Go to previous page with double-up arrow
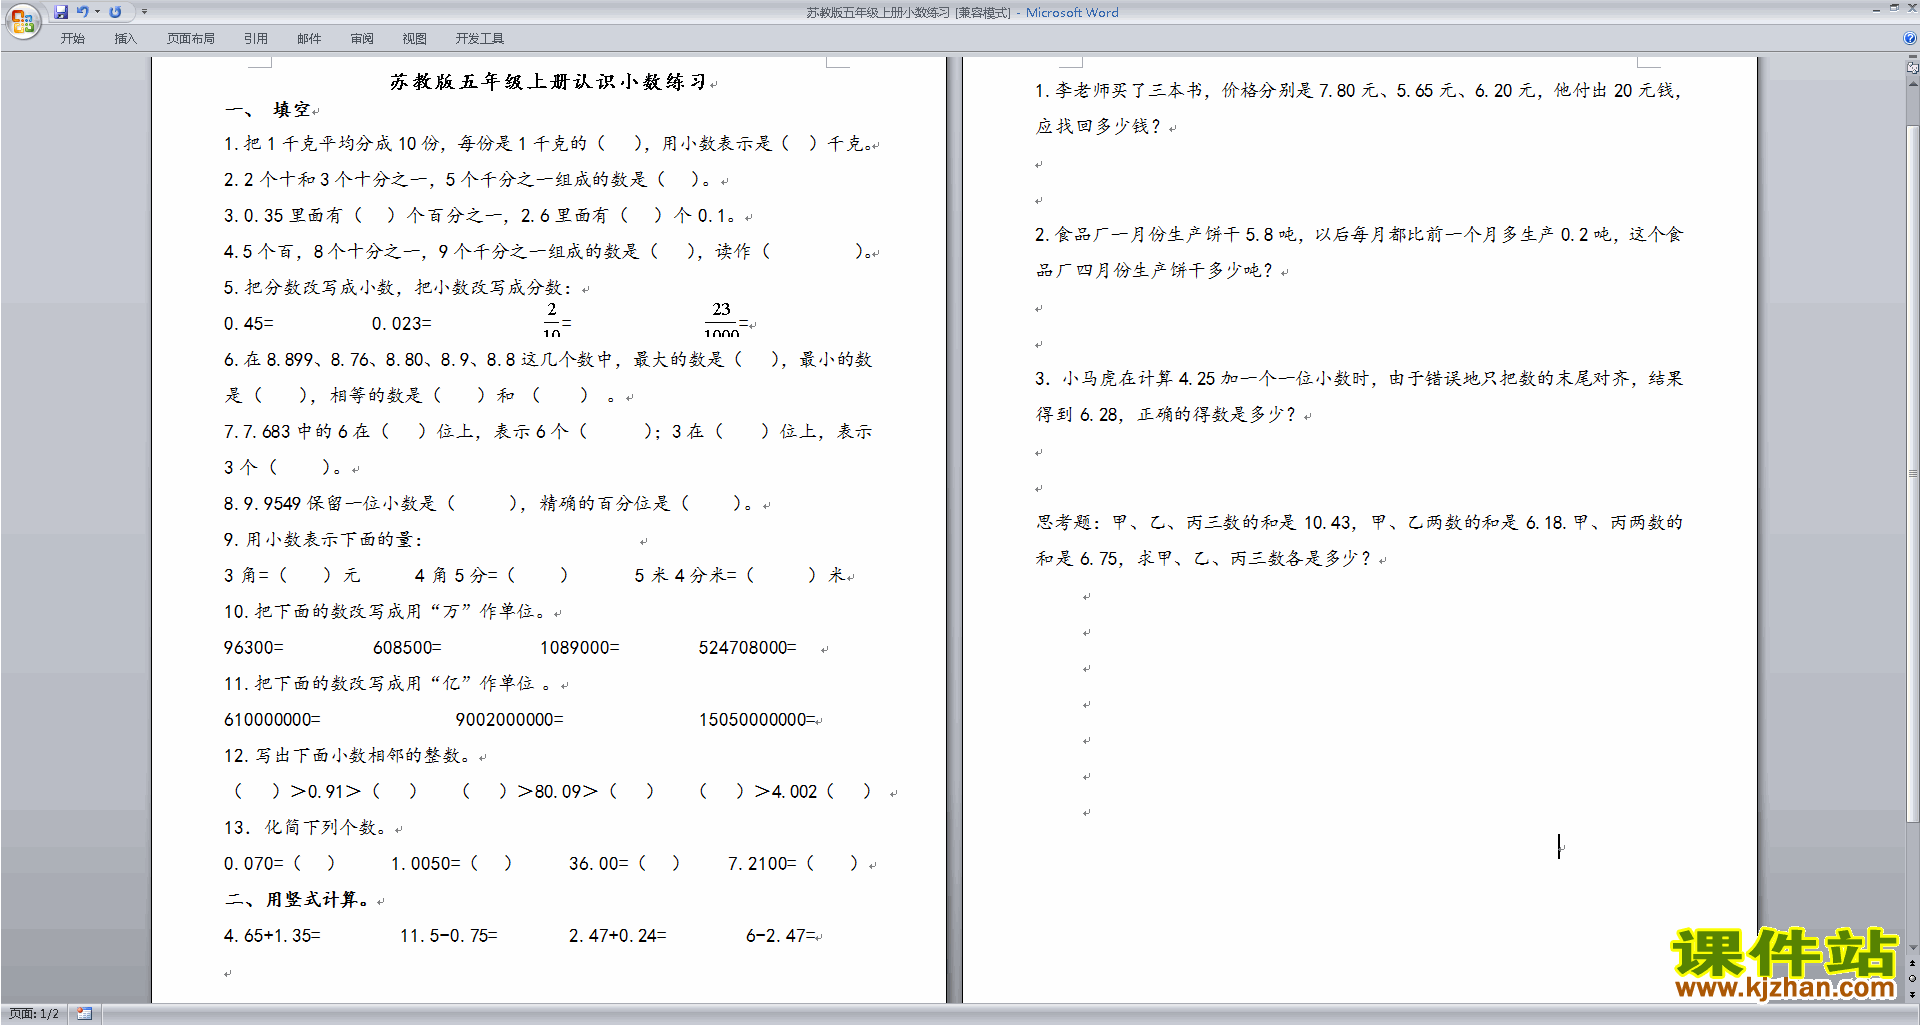 pos(1912,963)
